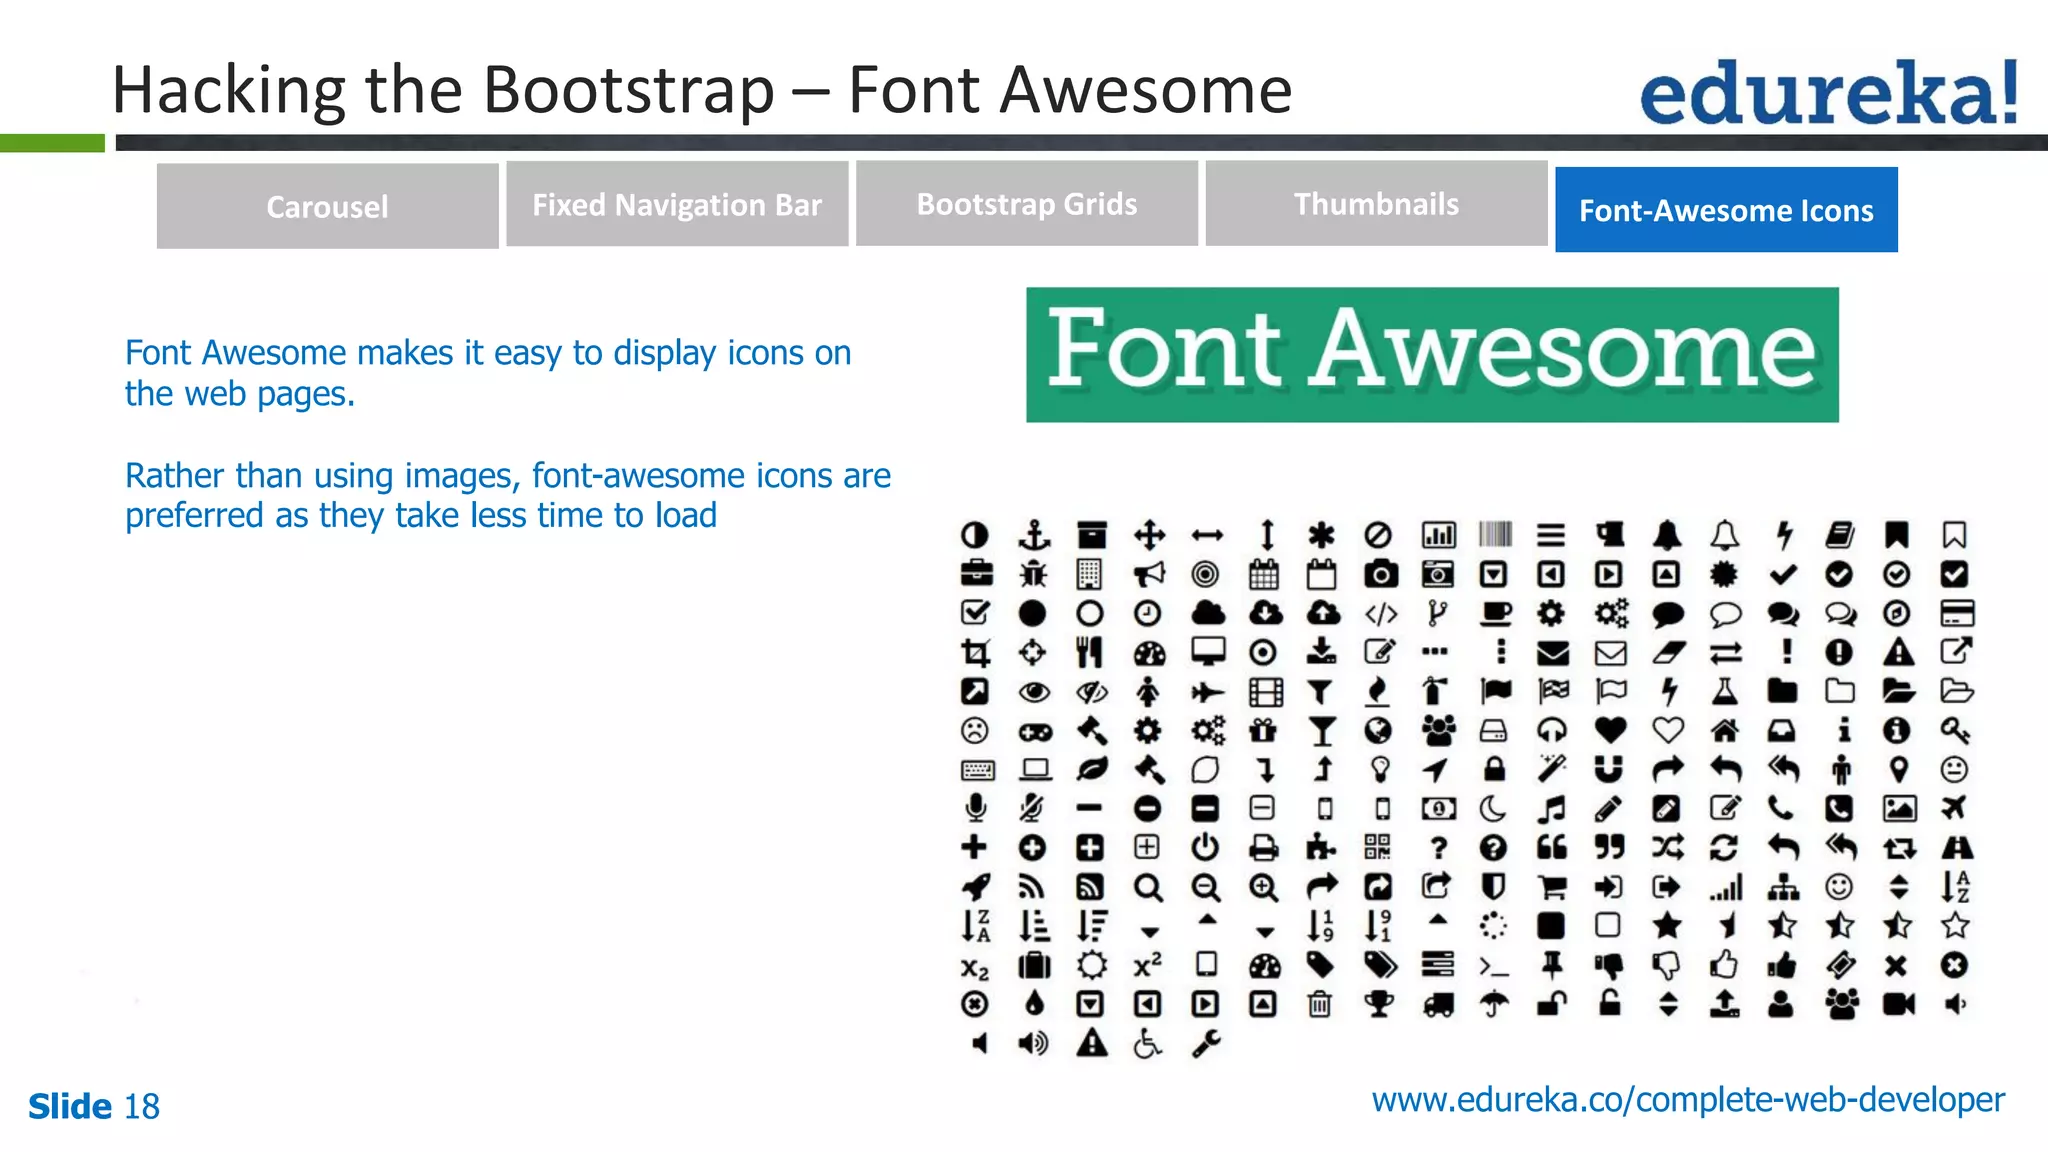2048x1152 pixels.
Task: Select the video camera icon
Action: pyautogui.click(x=1898, y=1004)
